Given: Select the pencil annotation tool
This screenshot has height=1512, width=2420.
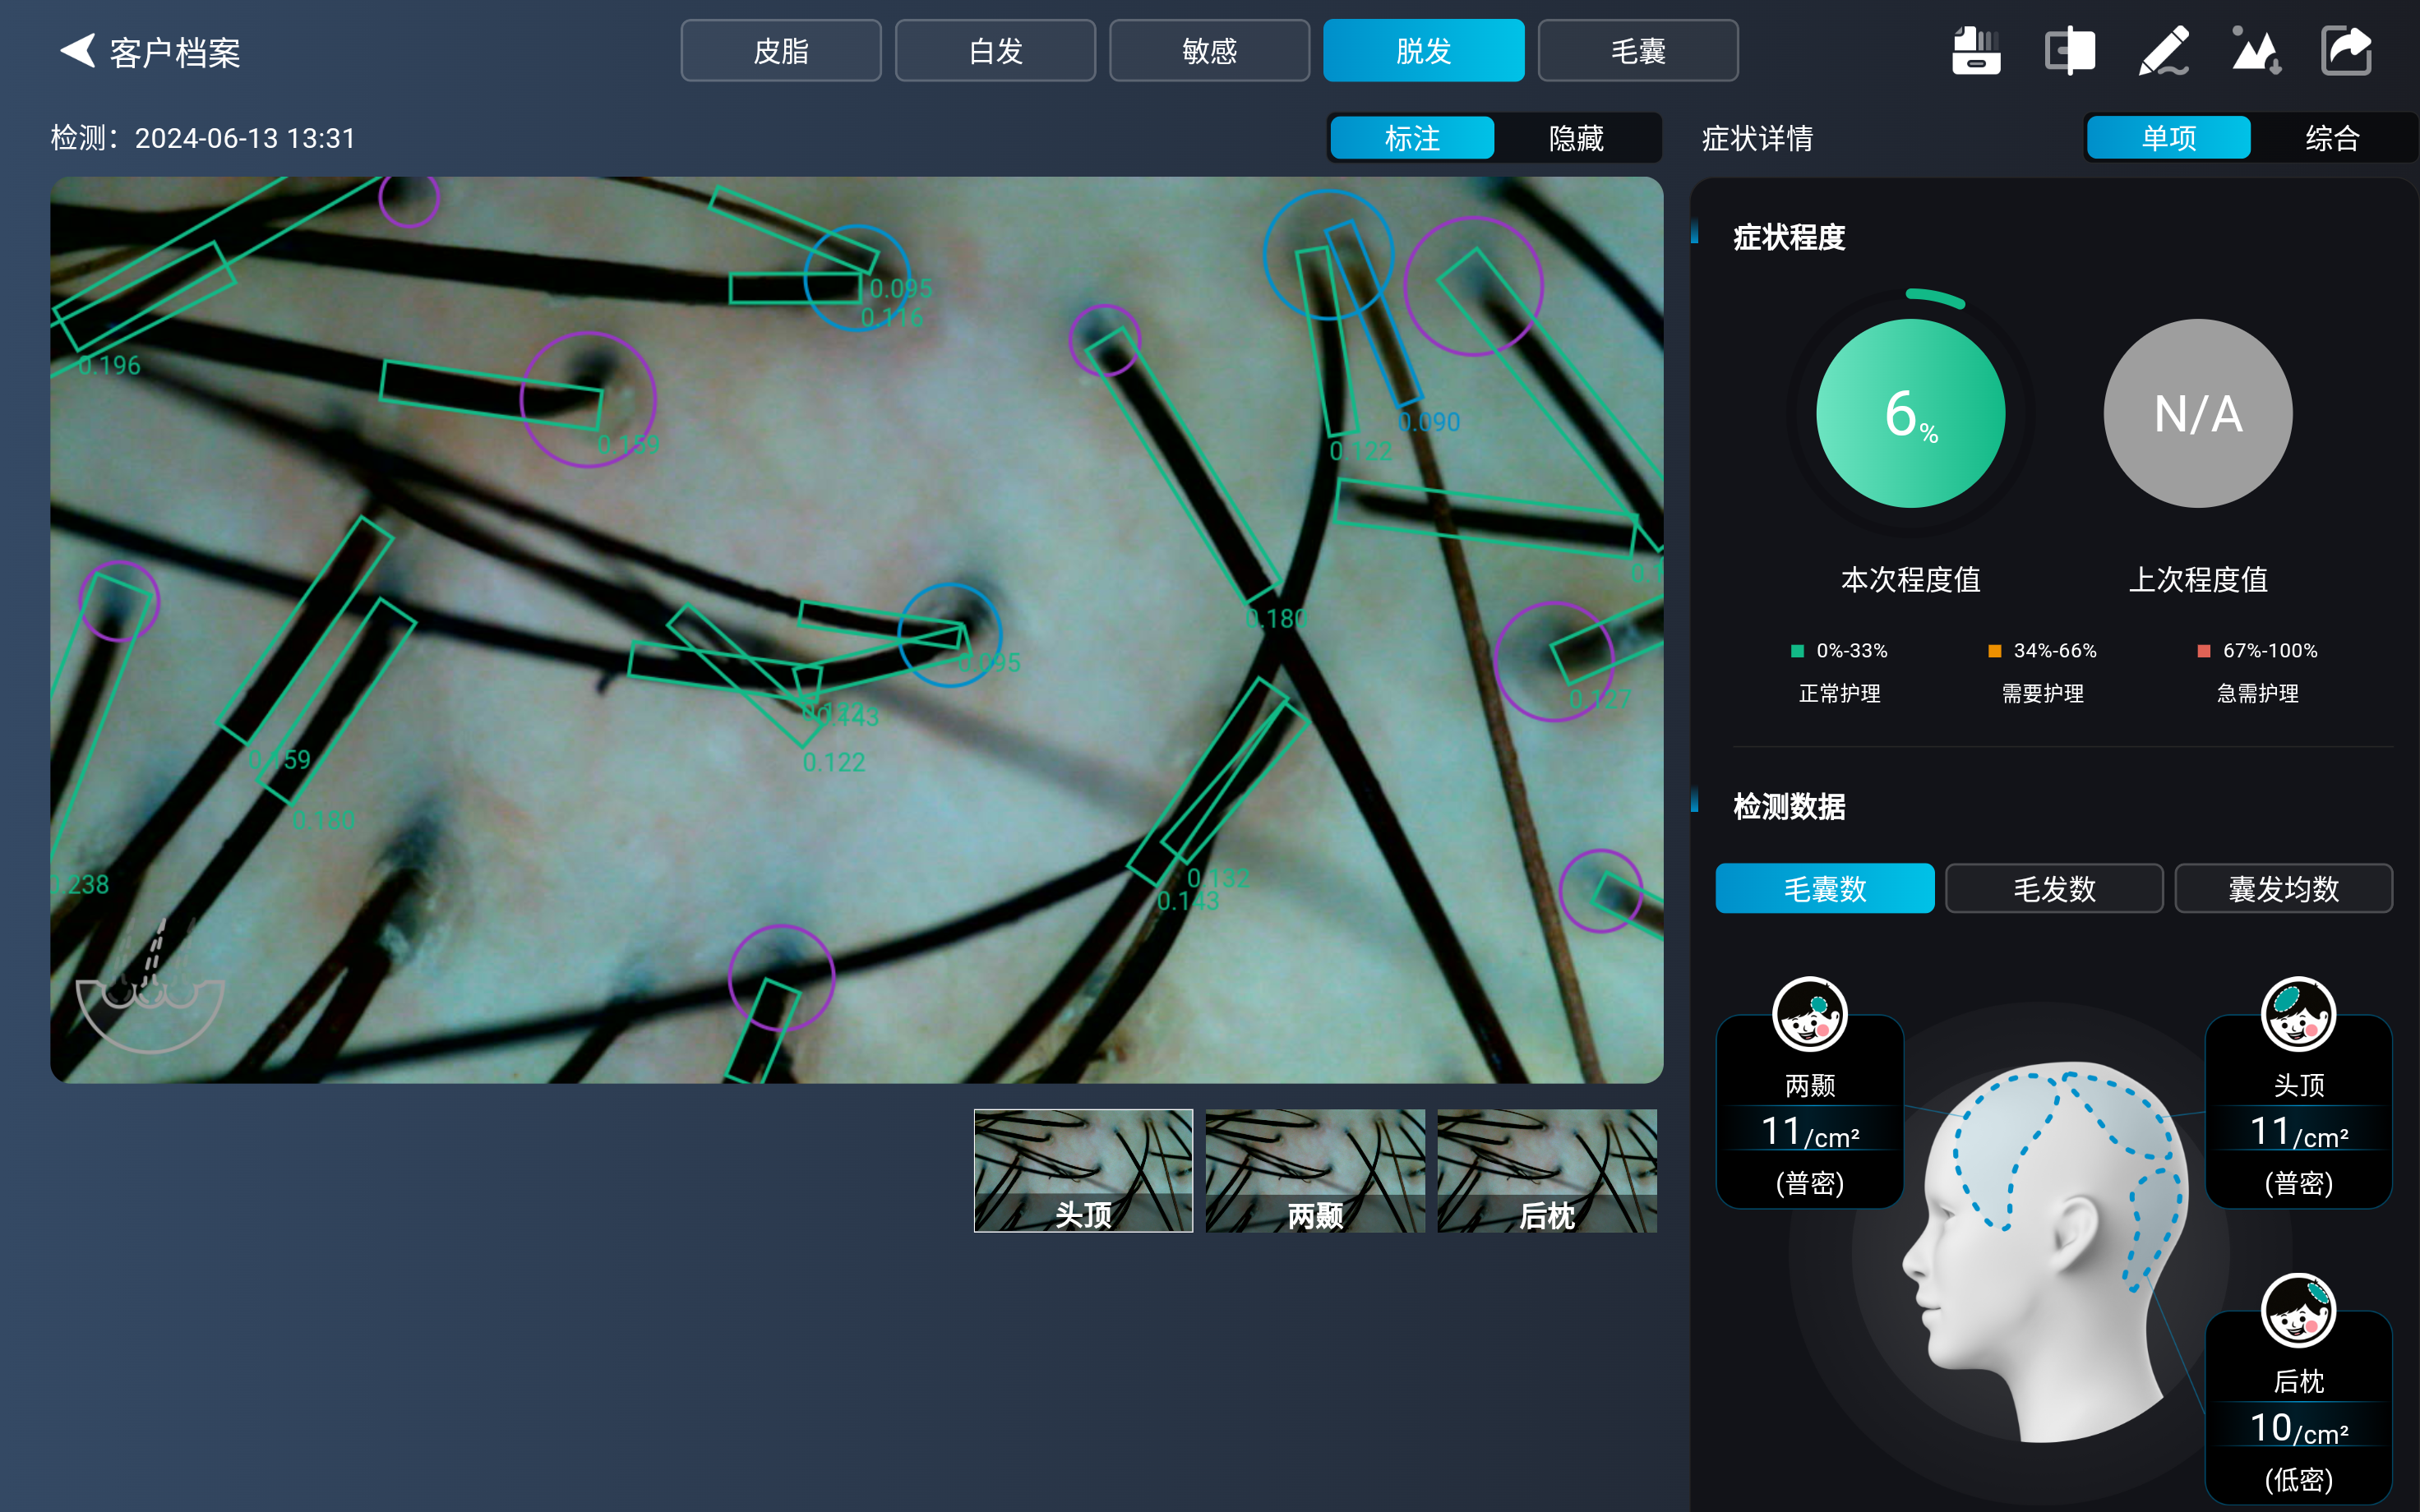Looking at the screenshot, I should coord(2162,51).
